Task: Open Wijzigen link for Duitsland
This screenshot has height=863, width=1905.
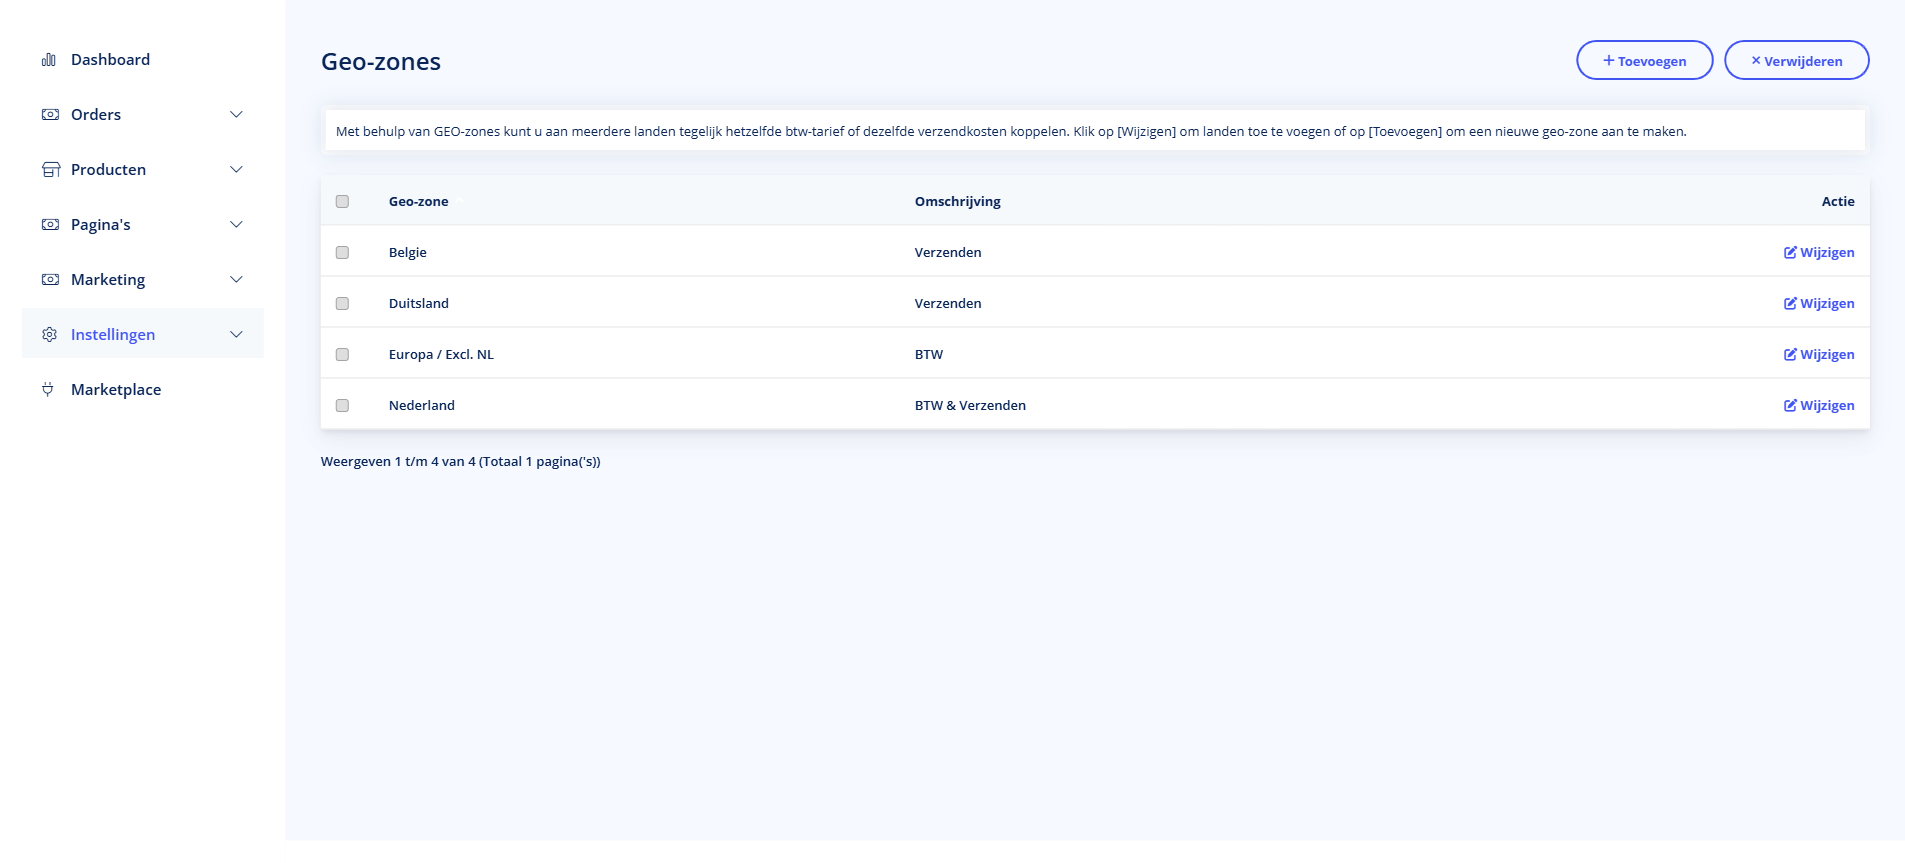Action: pos(1826,304)
